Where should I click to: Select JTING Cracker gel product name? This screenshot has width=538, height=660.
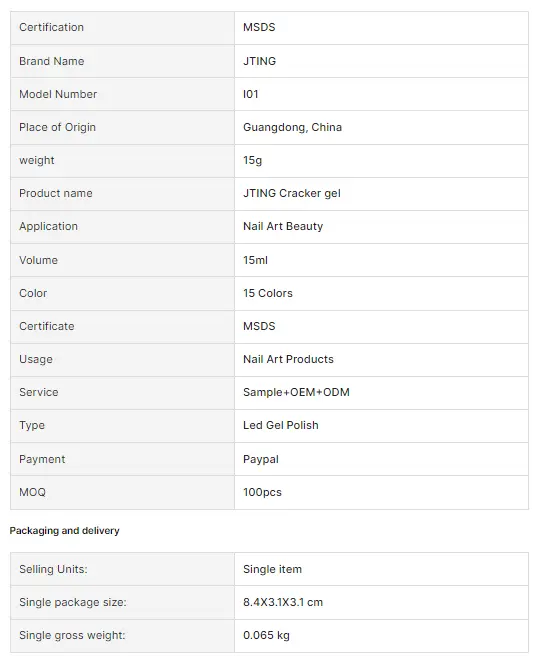pos(292,193)
